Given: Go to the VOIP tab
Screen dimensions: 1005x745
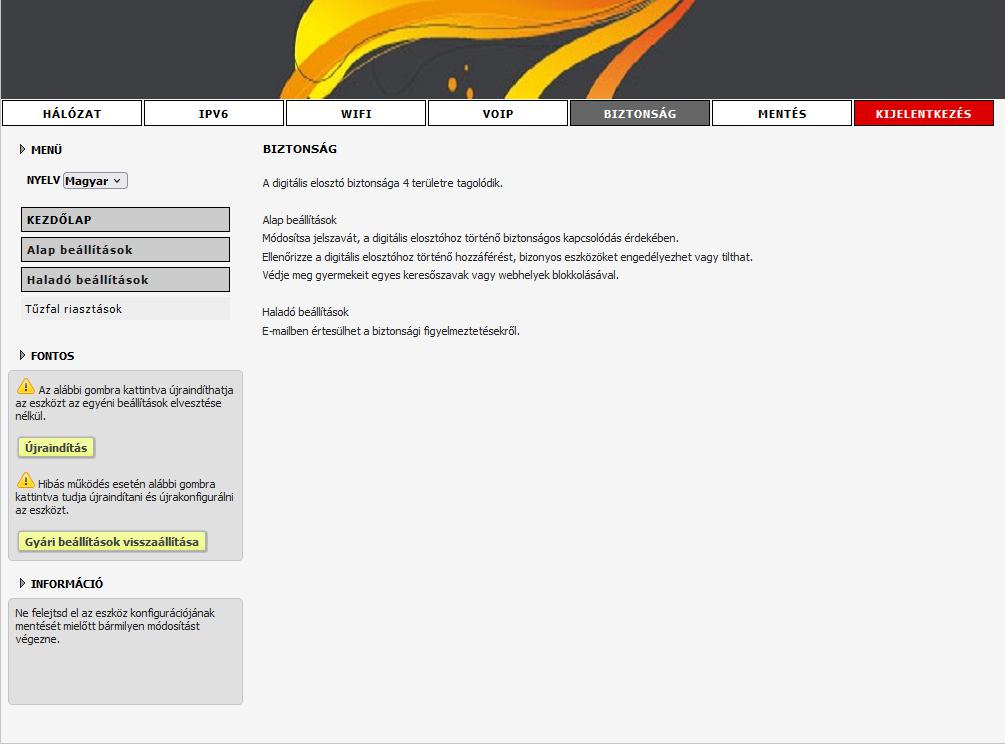Looking at the screenshot, I should (x=498, y=113).
